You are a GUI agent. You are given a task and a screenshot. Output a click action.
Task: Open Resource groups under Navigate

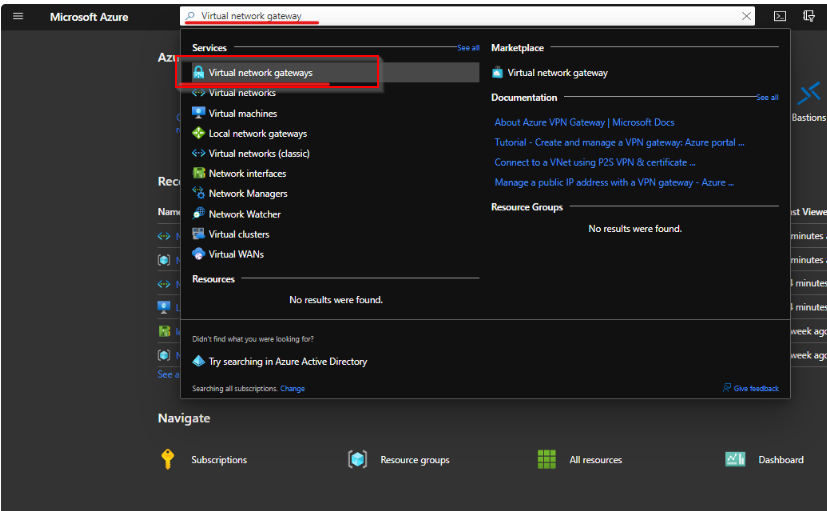point(415,460)
